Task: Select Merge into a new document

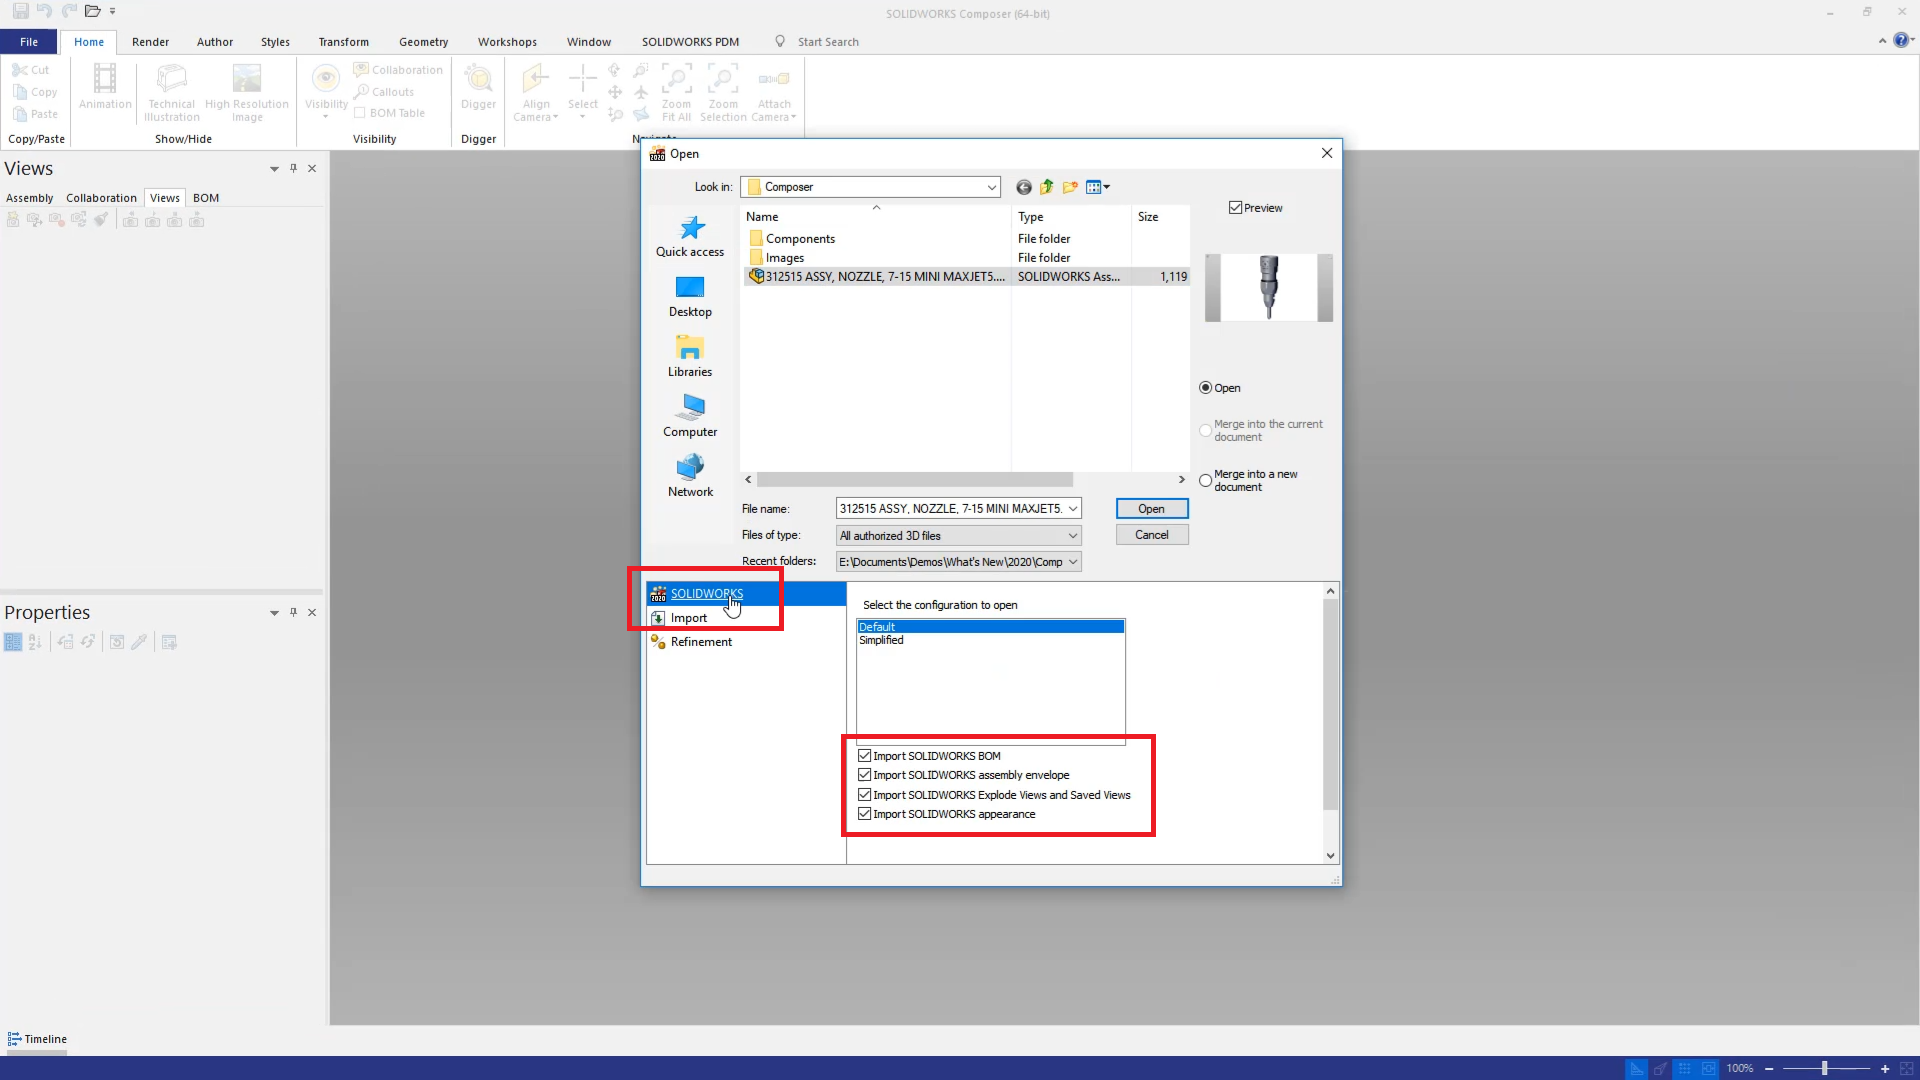Action: point(1206,480)
